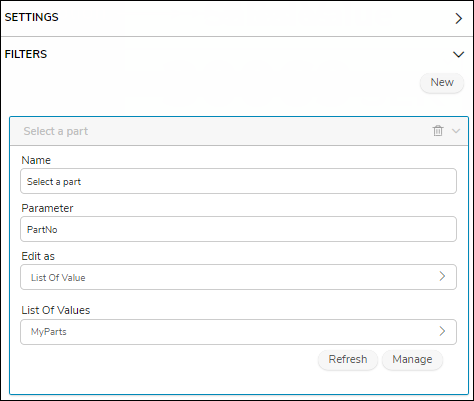The height and width of the screenshot is (401, 474).
Task: Expand the SETTINGS section arrow
Action: click(x=459, y=18)
